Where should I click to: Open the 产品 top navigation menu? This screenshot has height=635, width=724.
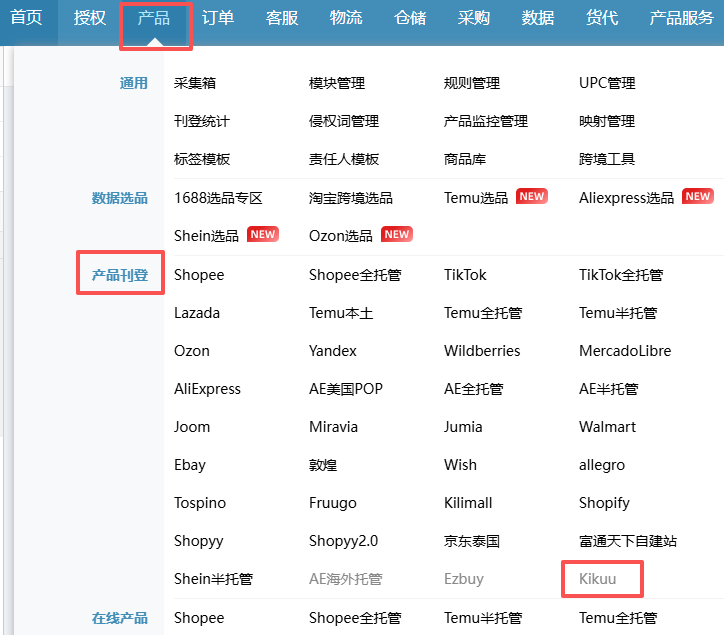click(154, 18)
